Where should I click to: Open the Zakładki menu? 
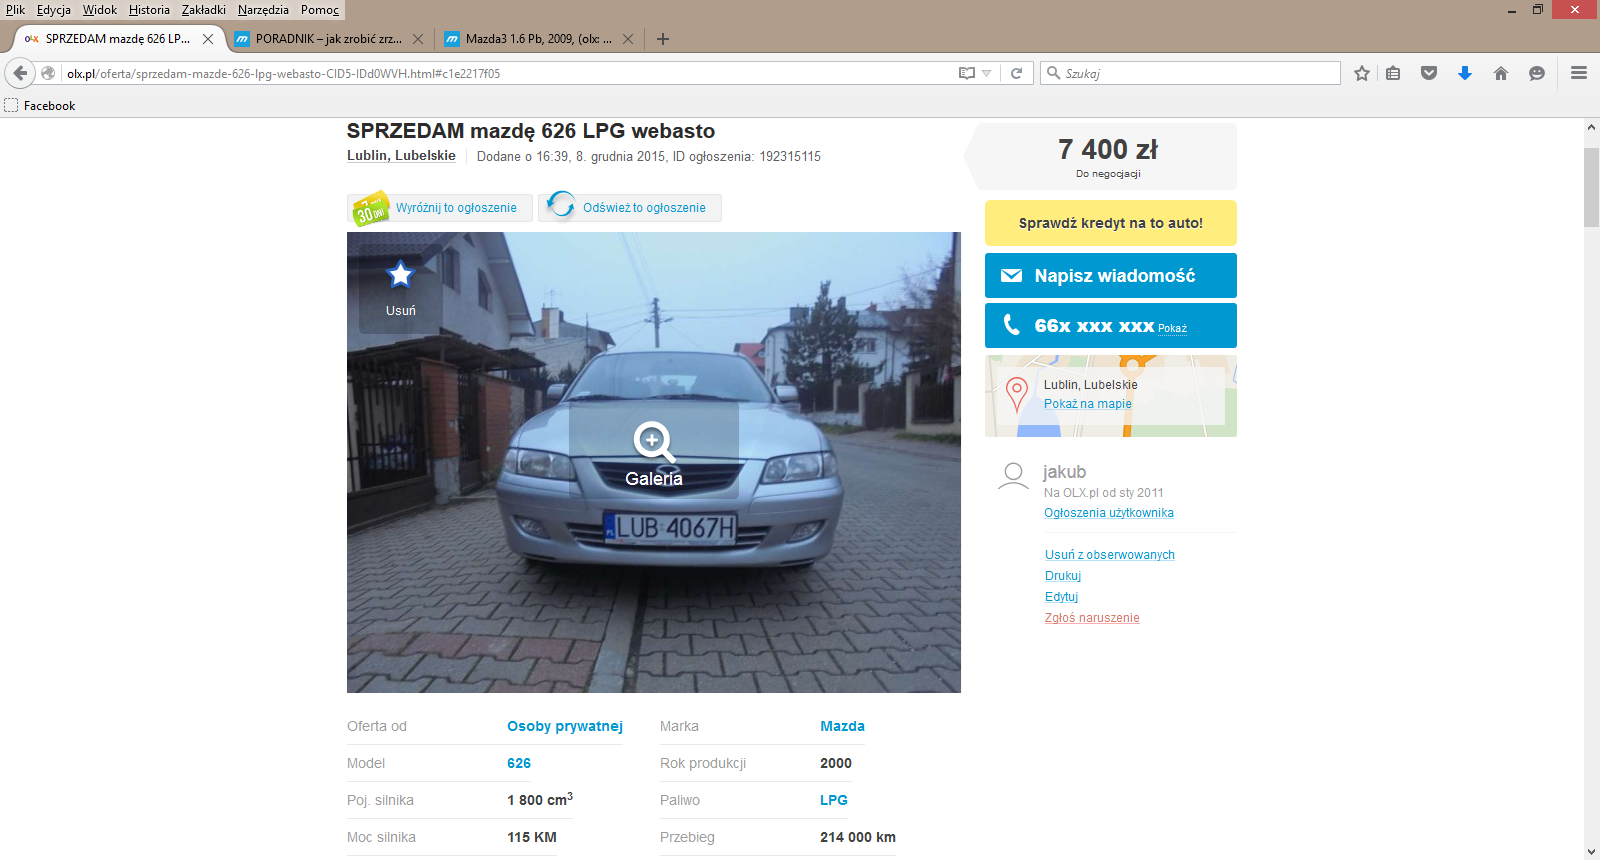point(203,10)
